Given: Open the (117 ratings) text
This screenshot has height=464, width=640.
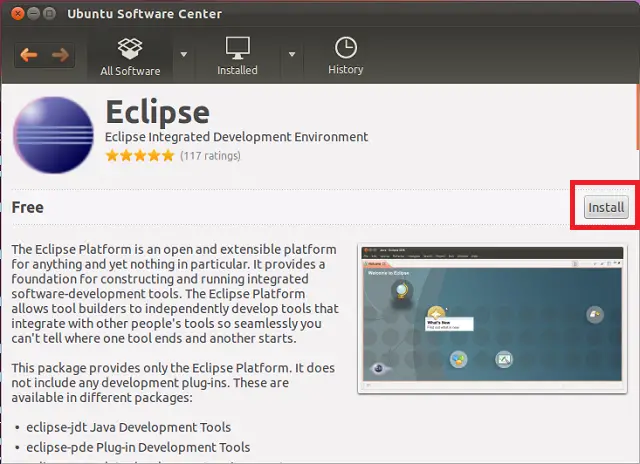Looking at the screenshot, I should [210, 156].
